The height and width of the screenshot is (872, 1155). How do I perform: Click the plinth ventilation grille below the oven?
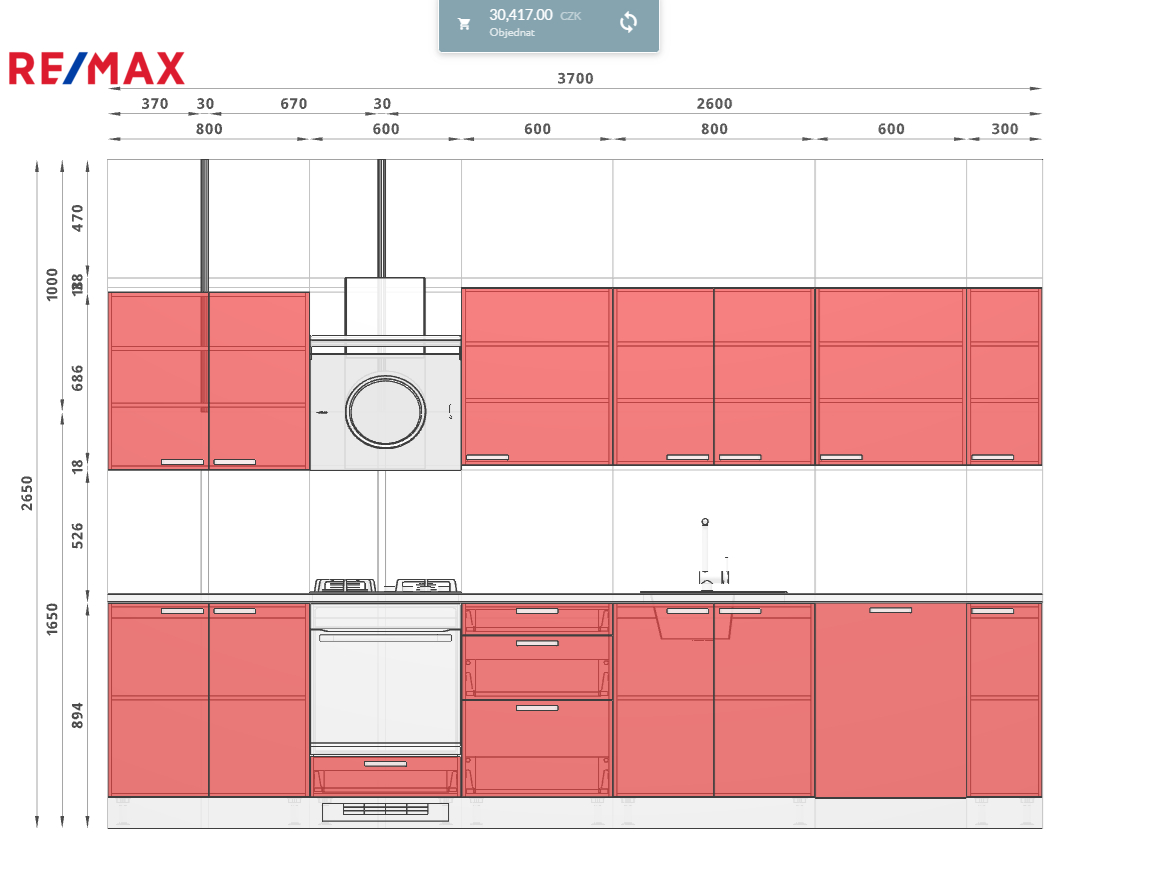point(385,811)
